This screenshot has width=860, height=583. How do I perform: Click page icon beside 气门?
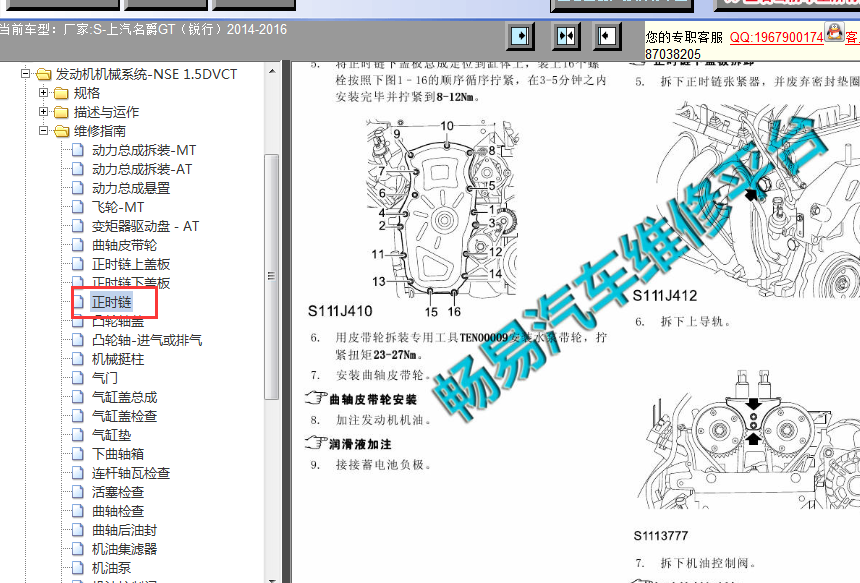click(x=78, y=378)
